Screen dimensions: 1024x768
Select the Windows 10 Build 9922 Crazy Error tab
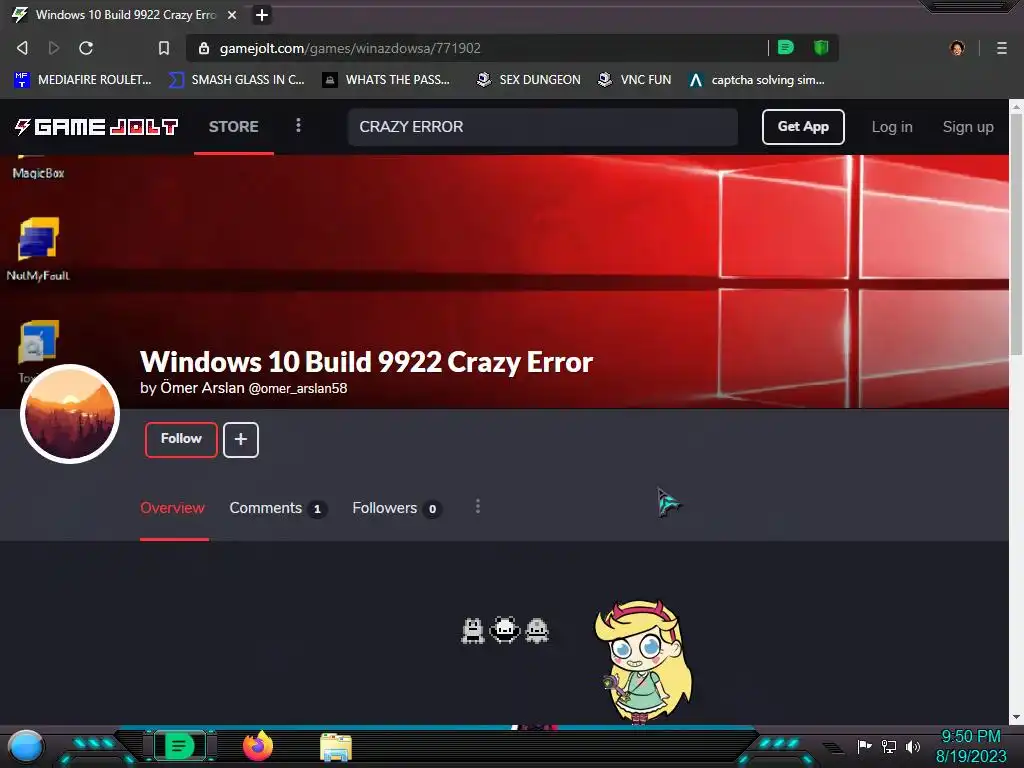(x=125, y=15)
